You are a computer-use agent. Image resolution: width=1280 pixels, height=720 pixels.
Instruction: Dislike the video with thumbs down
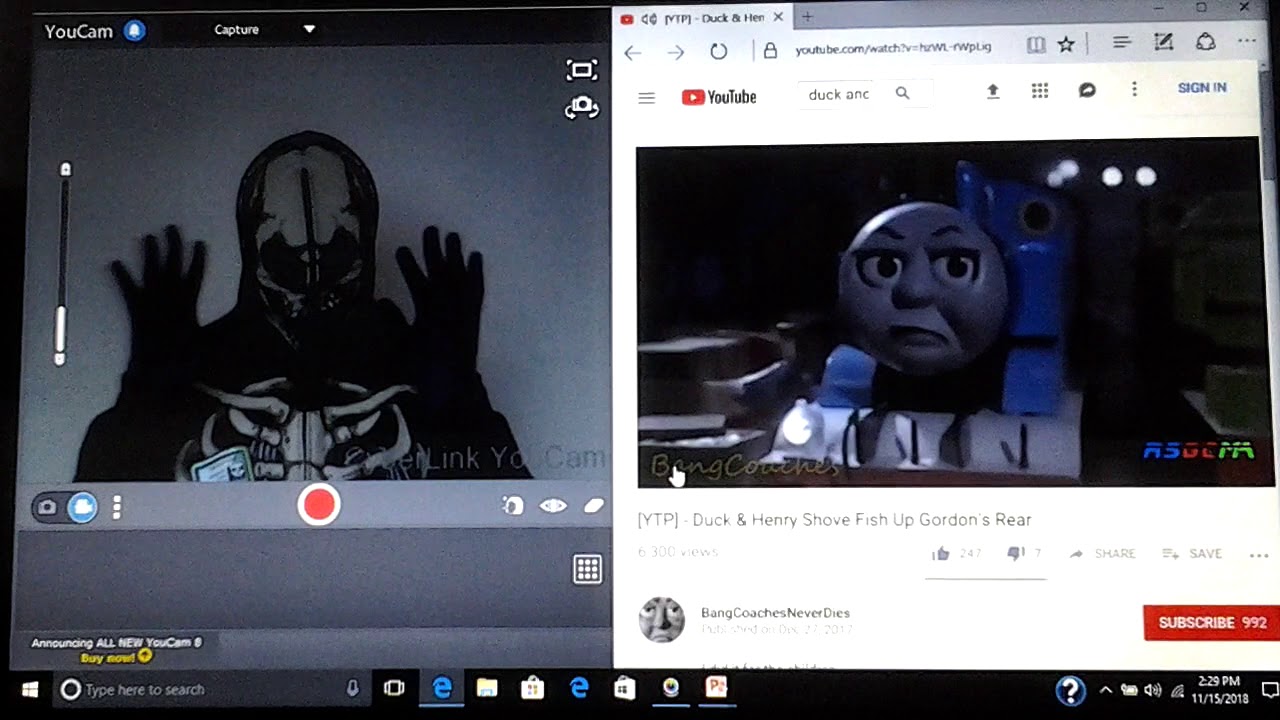coord(1015,553)
